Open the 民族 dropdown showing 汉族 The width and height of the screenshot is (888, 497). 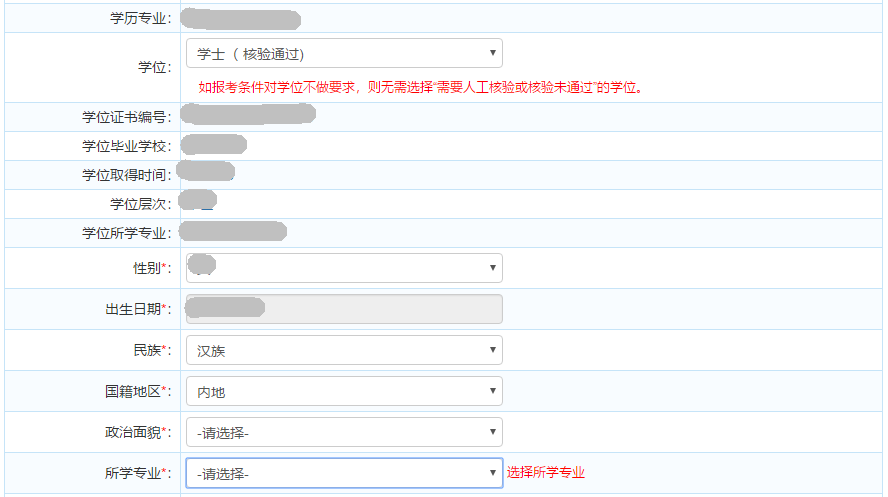(x=344, y=350)
